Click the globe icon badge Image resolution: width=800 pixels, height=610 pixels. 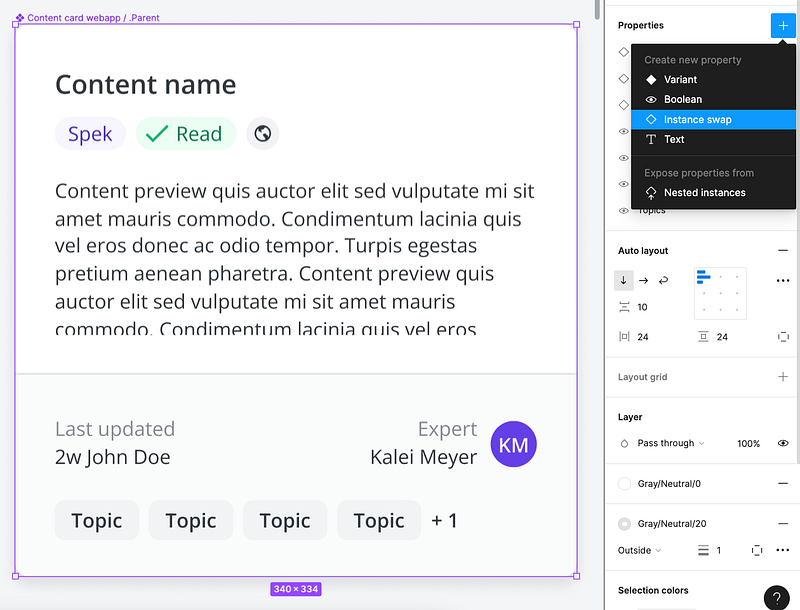[x=262, y=134]
